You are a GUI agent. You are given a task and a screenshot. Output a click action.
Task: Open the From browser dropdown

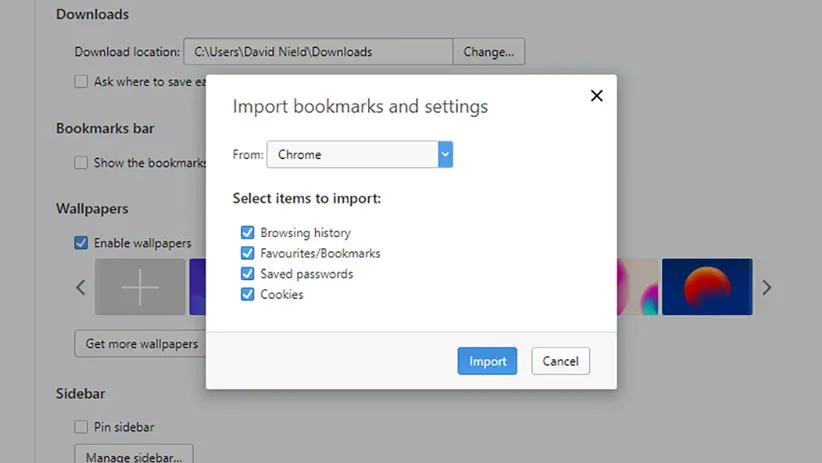coord(360,155)
